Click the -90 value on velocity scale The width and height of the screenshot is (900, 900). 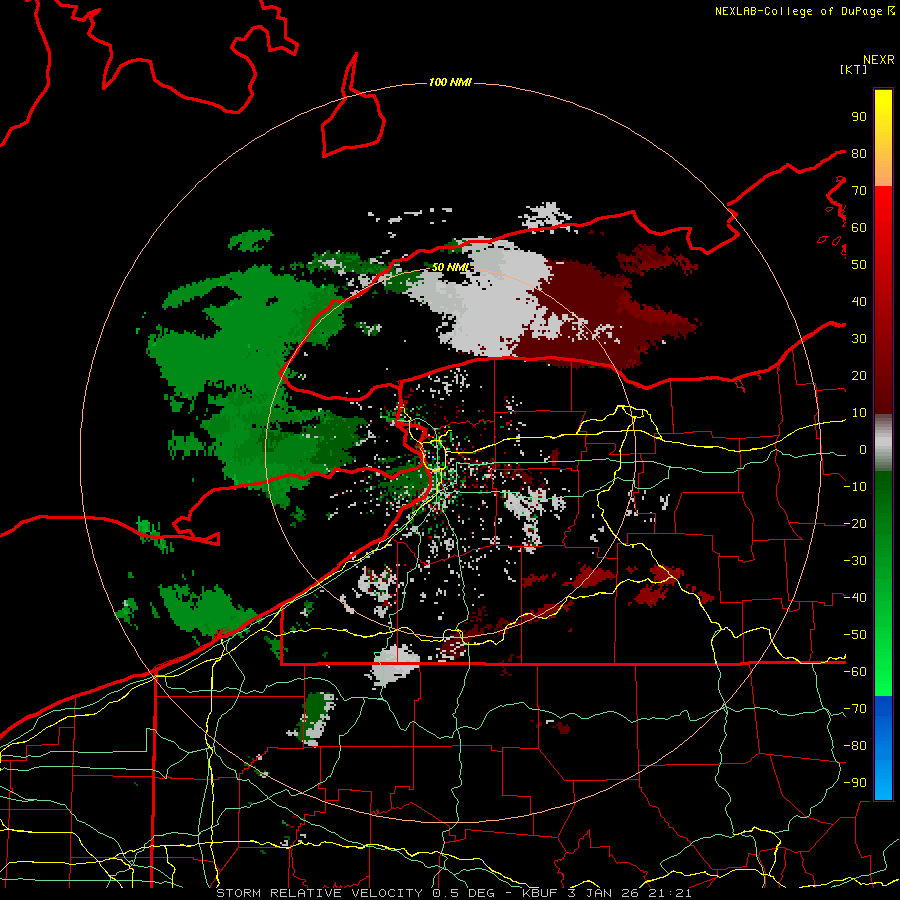pyautogui.click(x=855, y=783)
